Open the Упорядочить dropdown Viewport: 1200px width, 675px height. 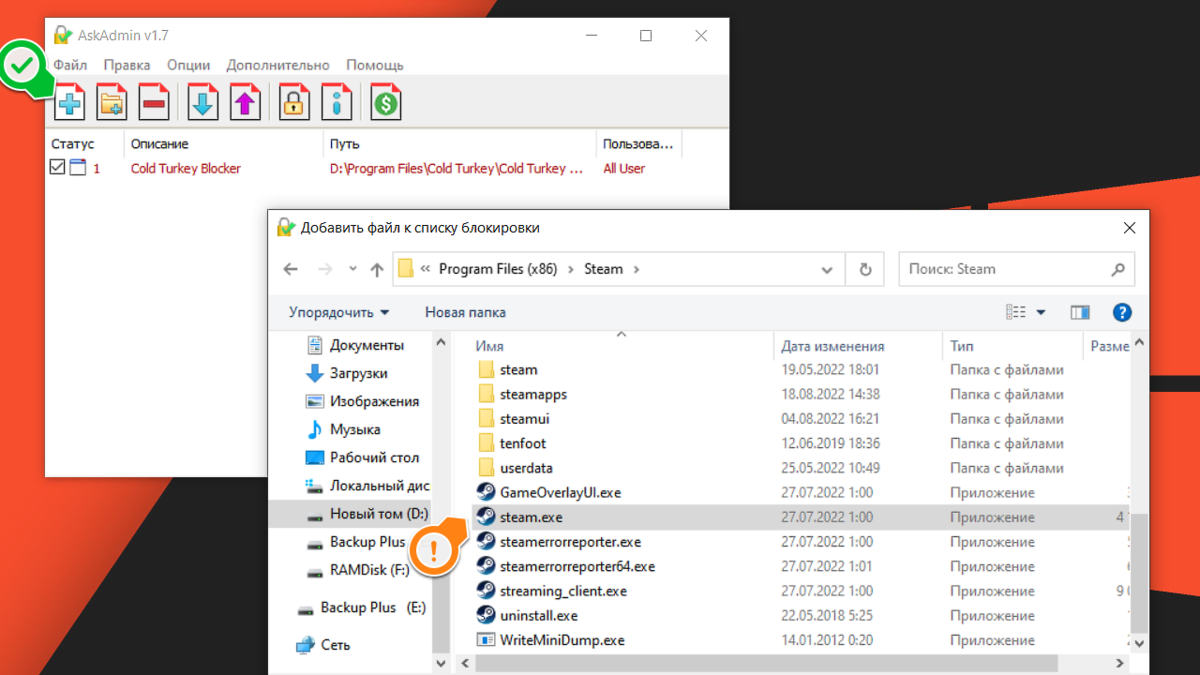point(339,312)
